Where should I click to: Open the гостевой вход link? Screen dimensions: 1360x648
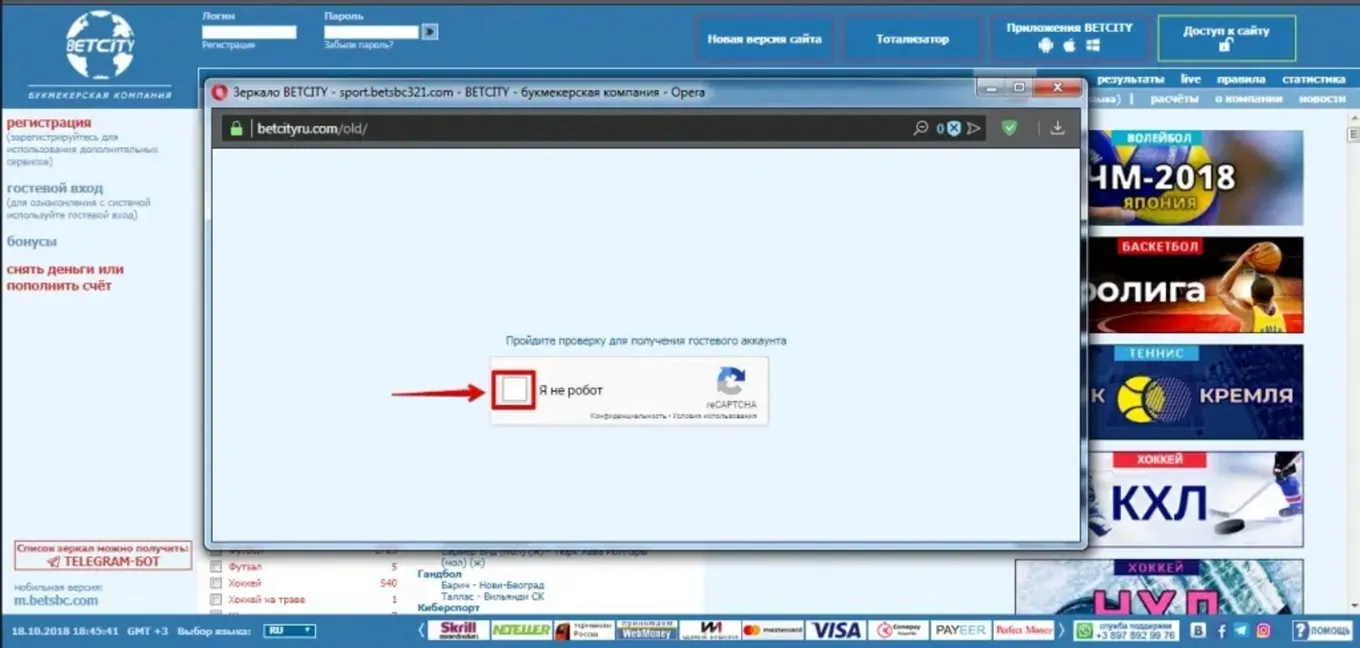tap(55, 188)
